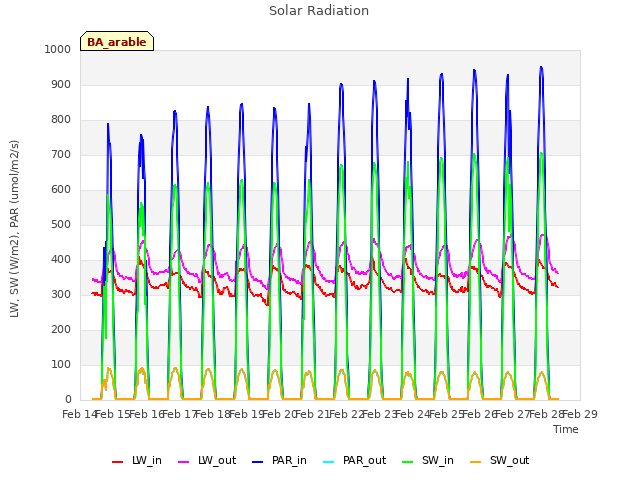Click the 300 y-axis tick label
This screenshot has height=480, width=640.
[x=61, y=295]
